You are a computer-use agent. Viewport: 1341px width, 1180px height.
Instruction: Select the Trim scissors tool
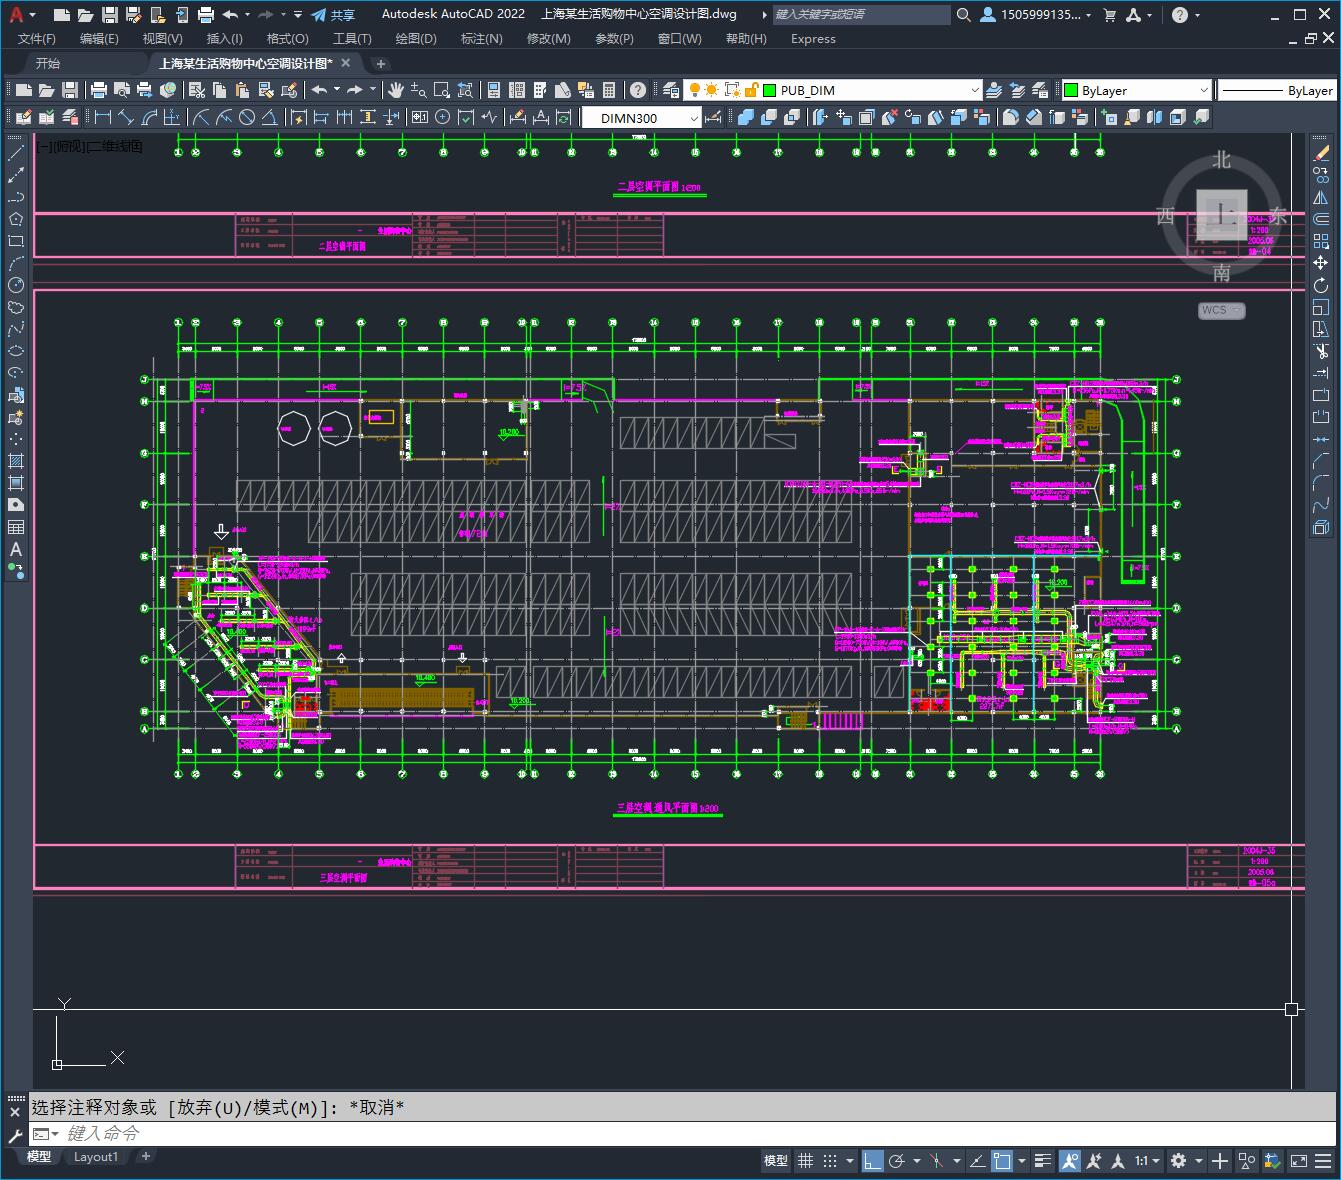(1321, 351)
